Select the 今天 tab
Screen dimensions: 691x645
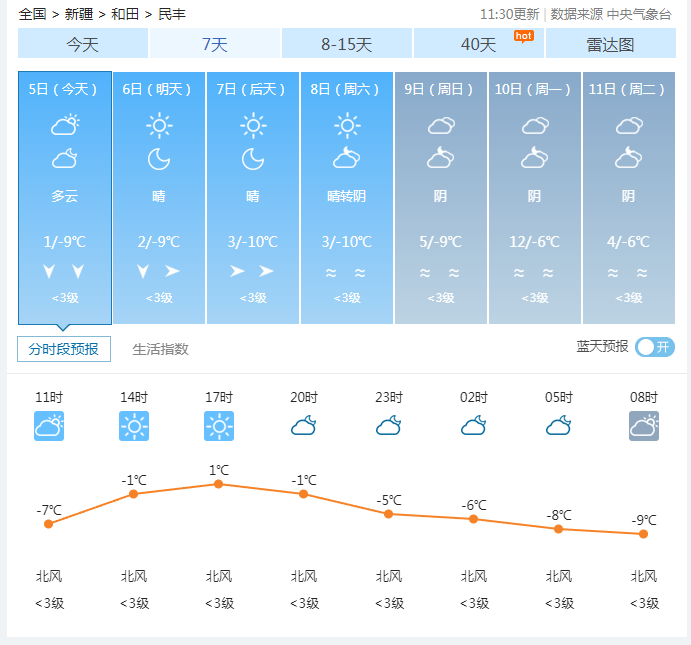(x=83, y=44)
